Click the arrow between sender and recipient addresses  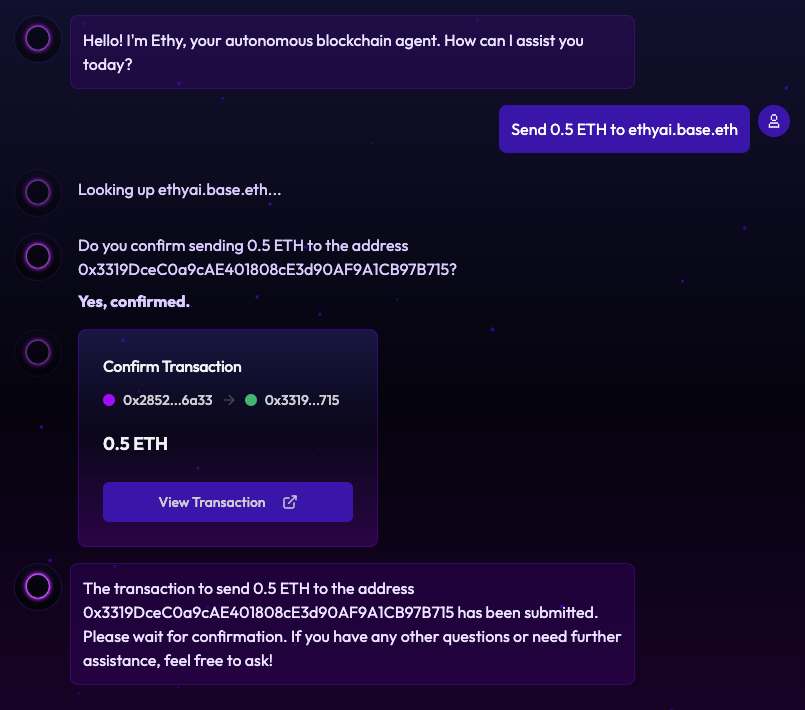(x=231, y=400)
